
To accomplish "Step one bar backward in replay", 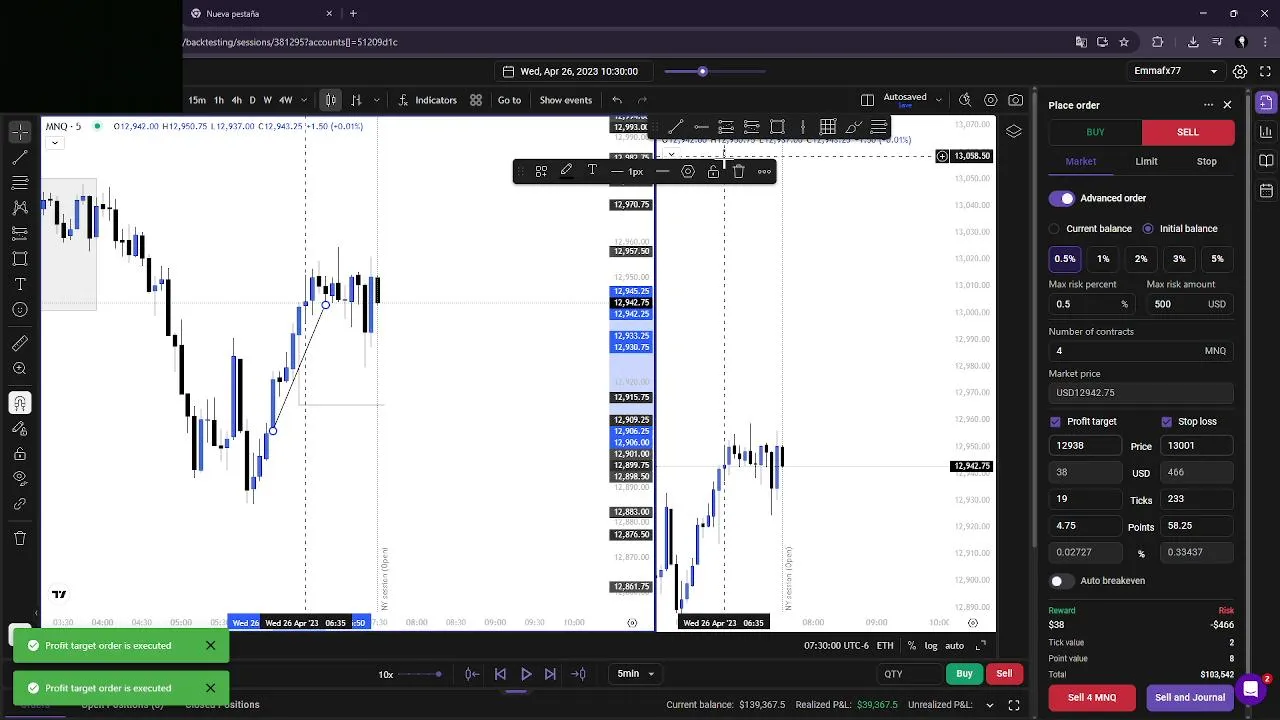I will (x=500, y=674).
